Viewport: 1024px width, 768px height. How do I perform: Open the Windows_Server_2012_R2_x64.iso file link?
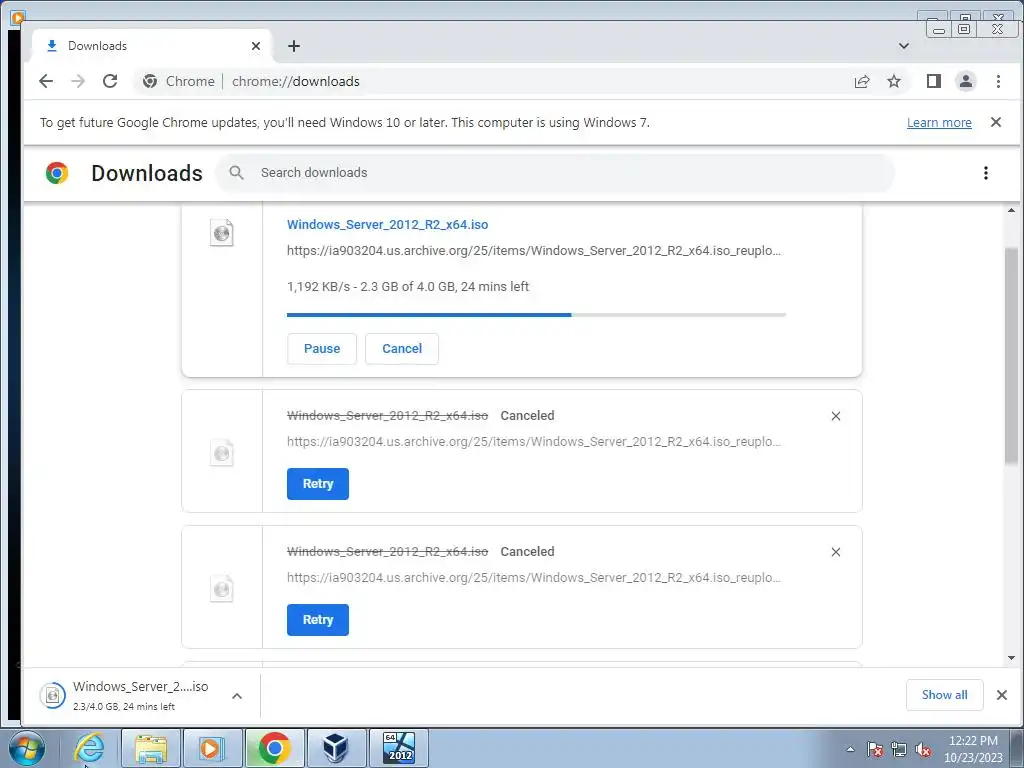tap(388, 225)
